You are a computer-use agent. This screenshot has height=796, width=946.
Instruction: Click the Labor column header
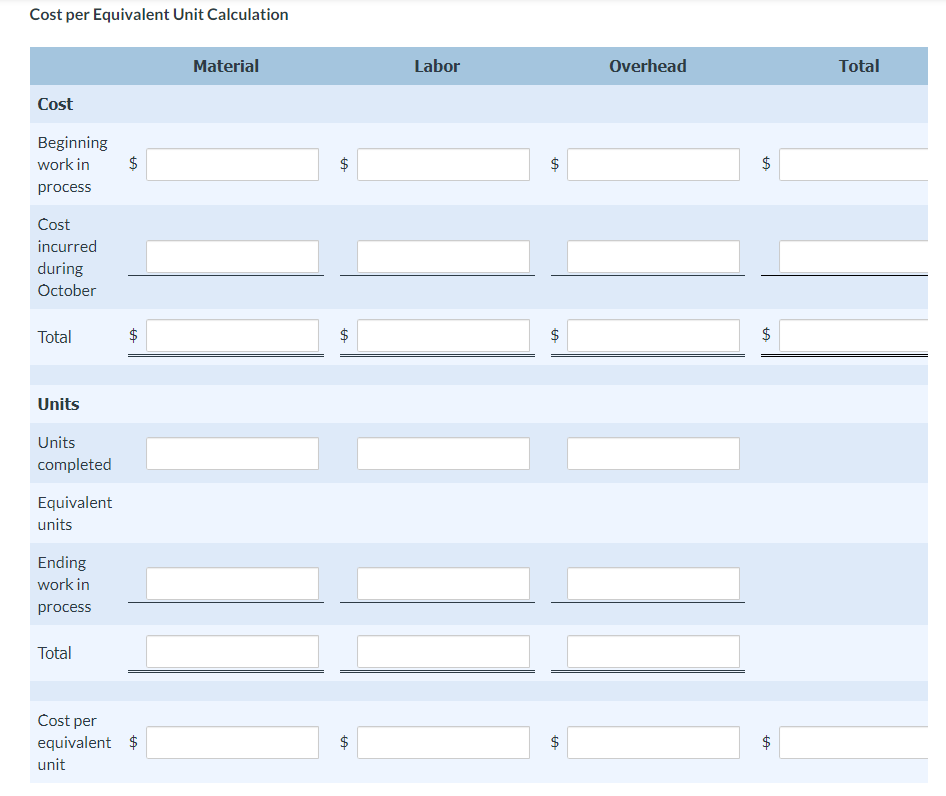[x=437, y=66]
